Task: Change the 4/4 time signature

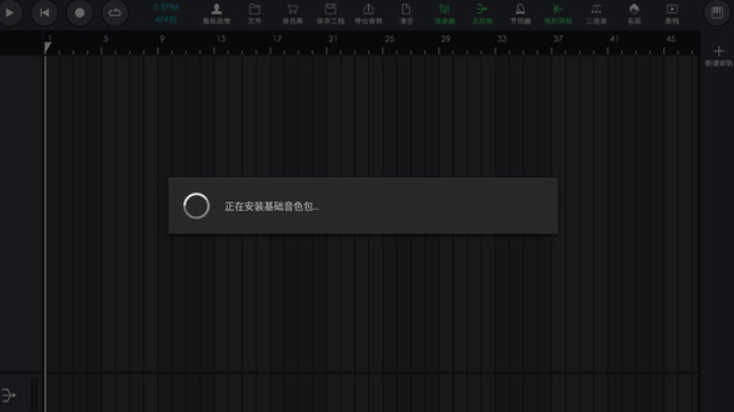Action: (166, 20)
